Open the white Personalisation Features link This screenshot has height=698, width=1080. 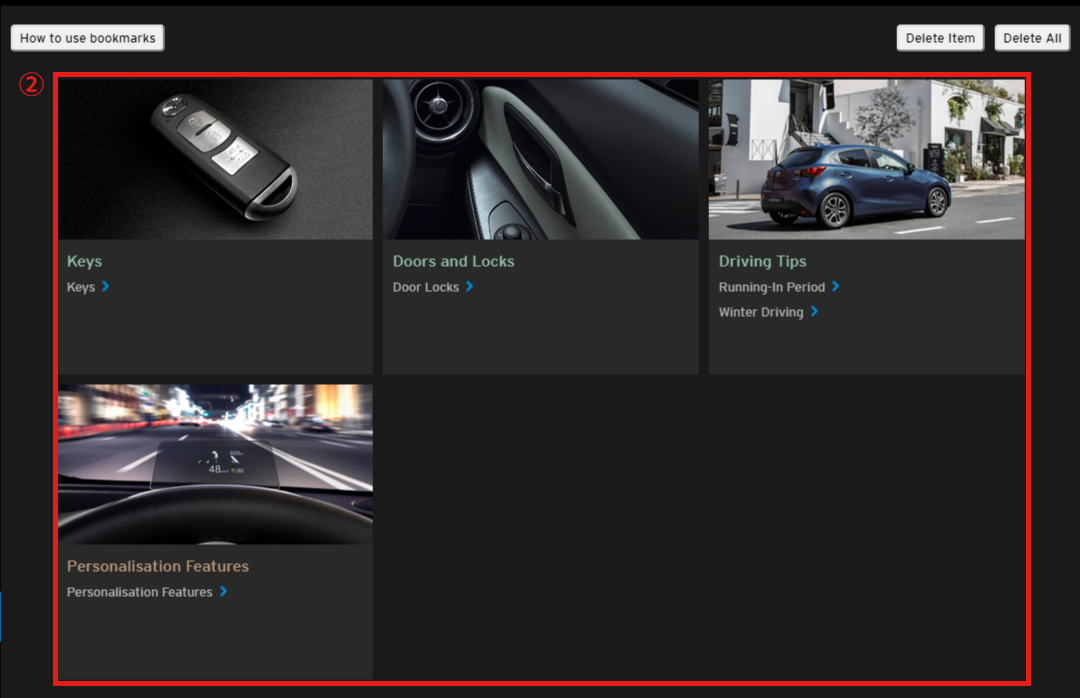[x=139, y=593]
